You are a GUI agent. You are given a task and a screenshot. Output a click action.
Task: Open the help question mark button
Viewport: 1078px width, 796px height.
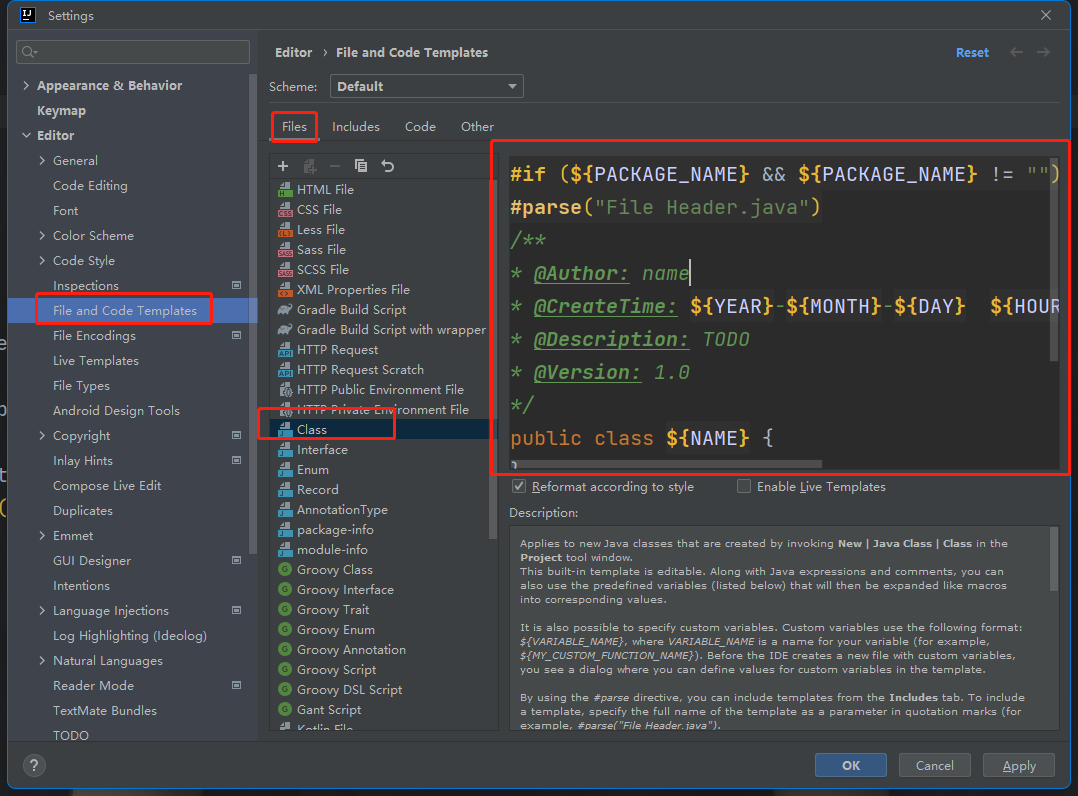[34, 765]
